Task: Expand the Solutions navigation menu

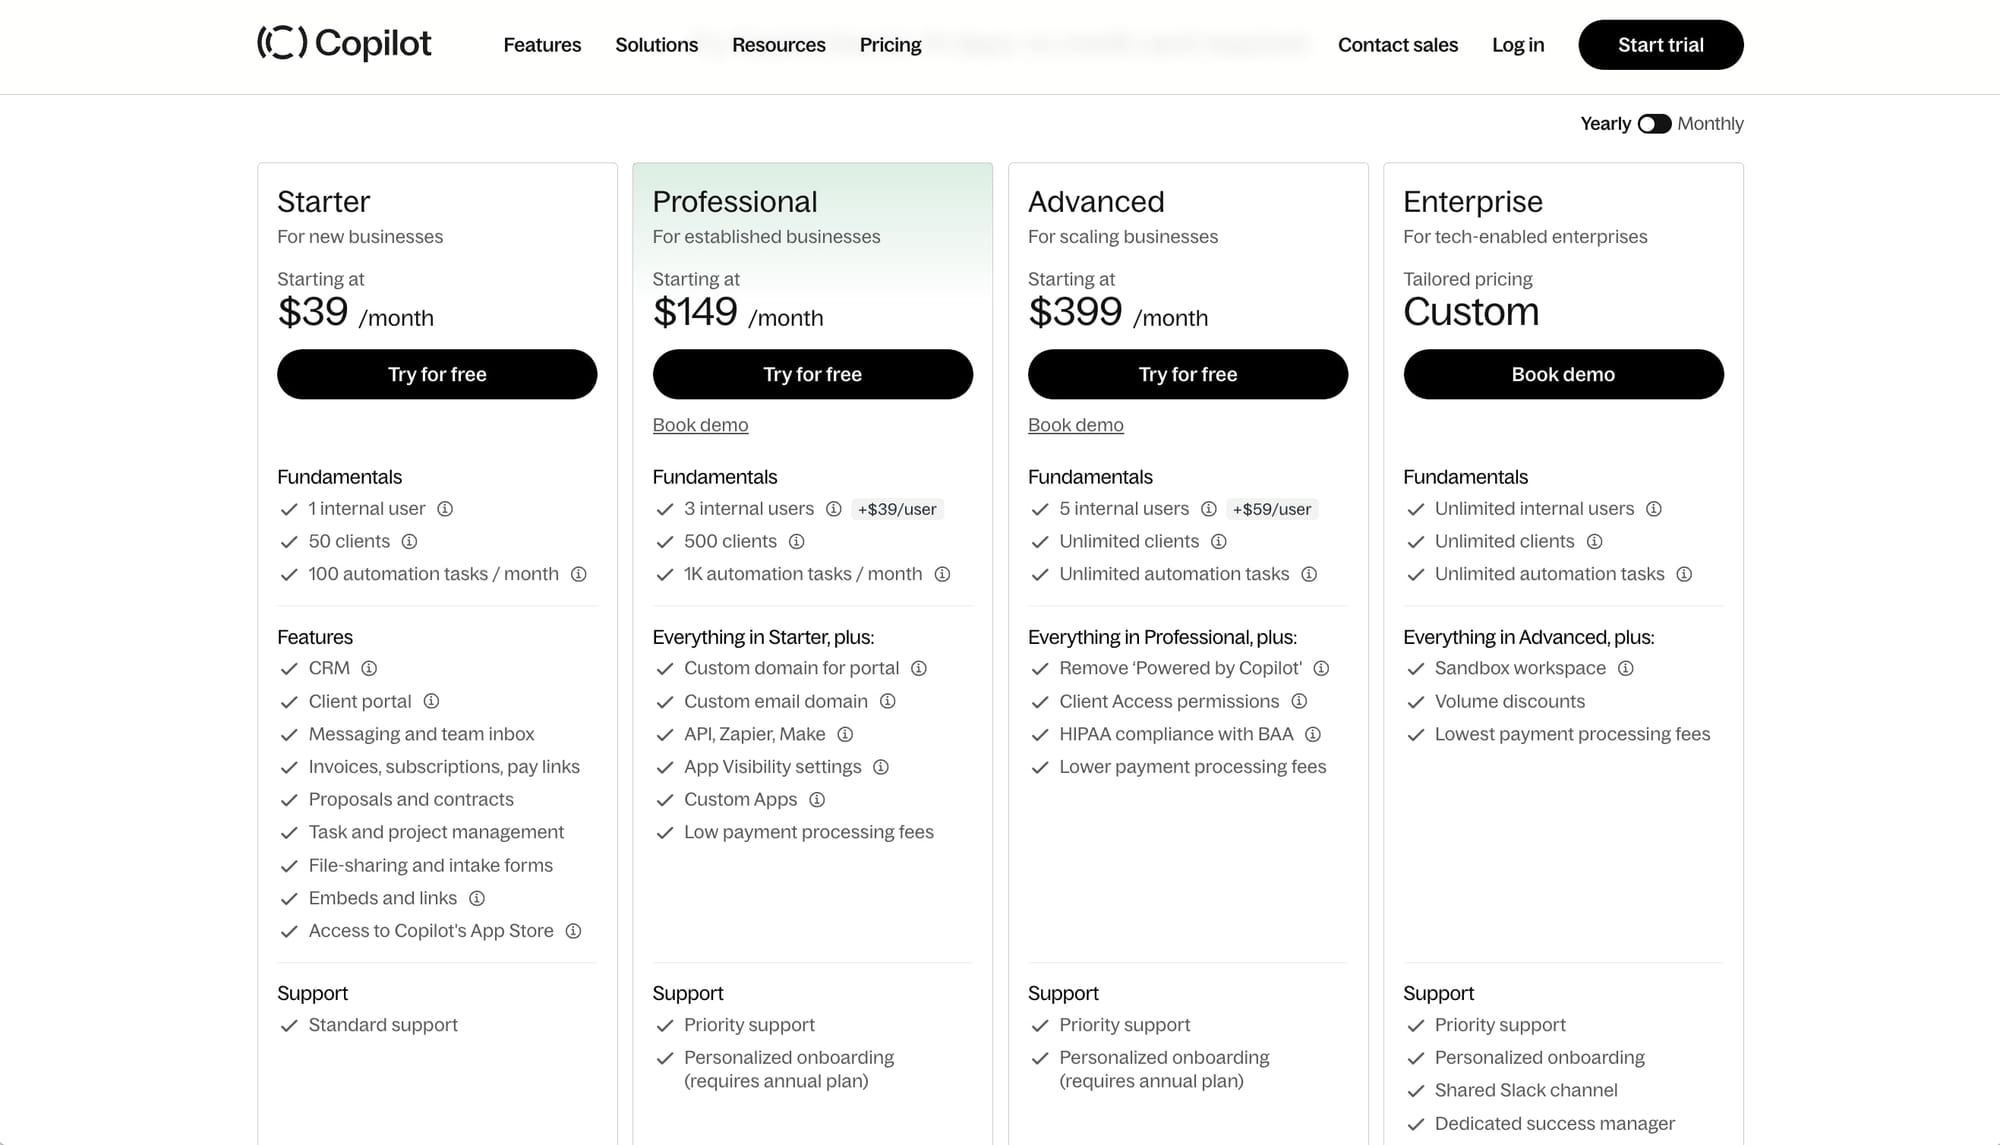Action: (656, 45)
